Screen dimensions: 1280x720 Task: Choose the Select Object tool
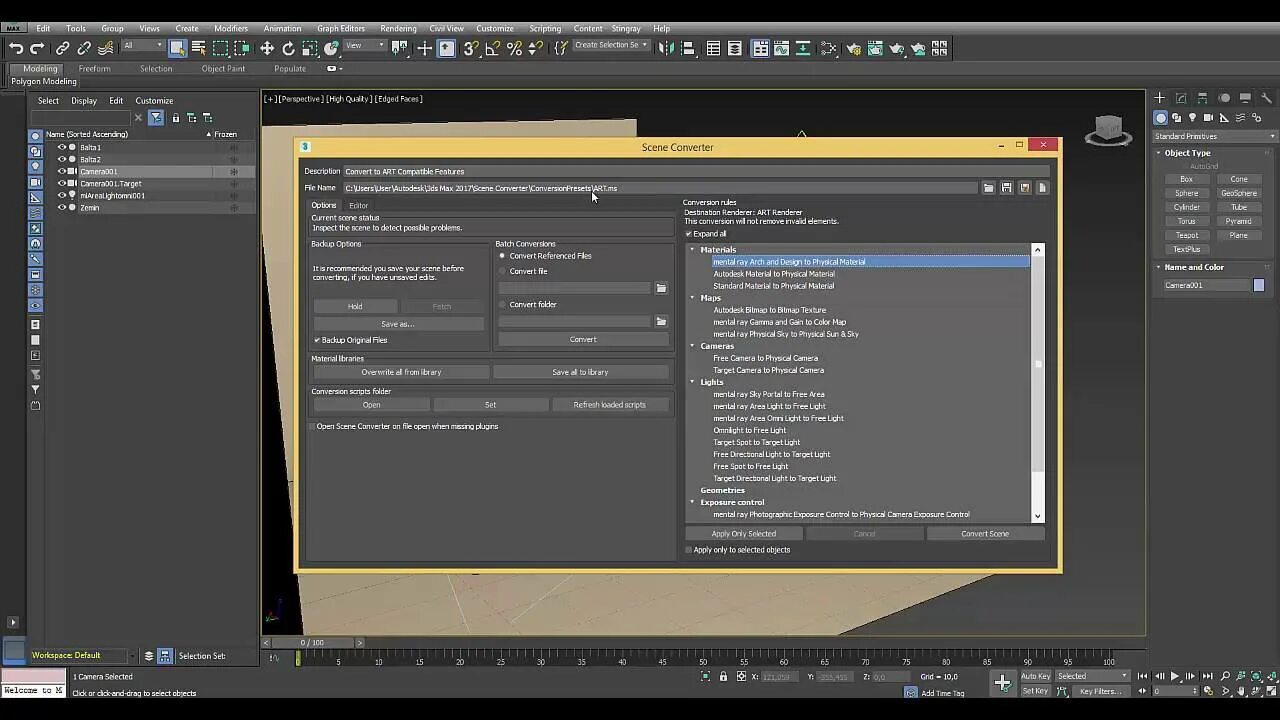(x=177, y=48)
